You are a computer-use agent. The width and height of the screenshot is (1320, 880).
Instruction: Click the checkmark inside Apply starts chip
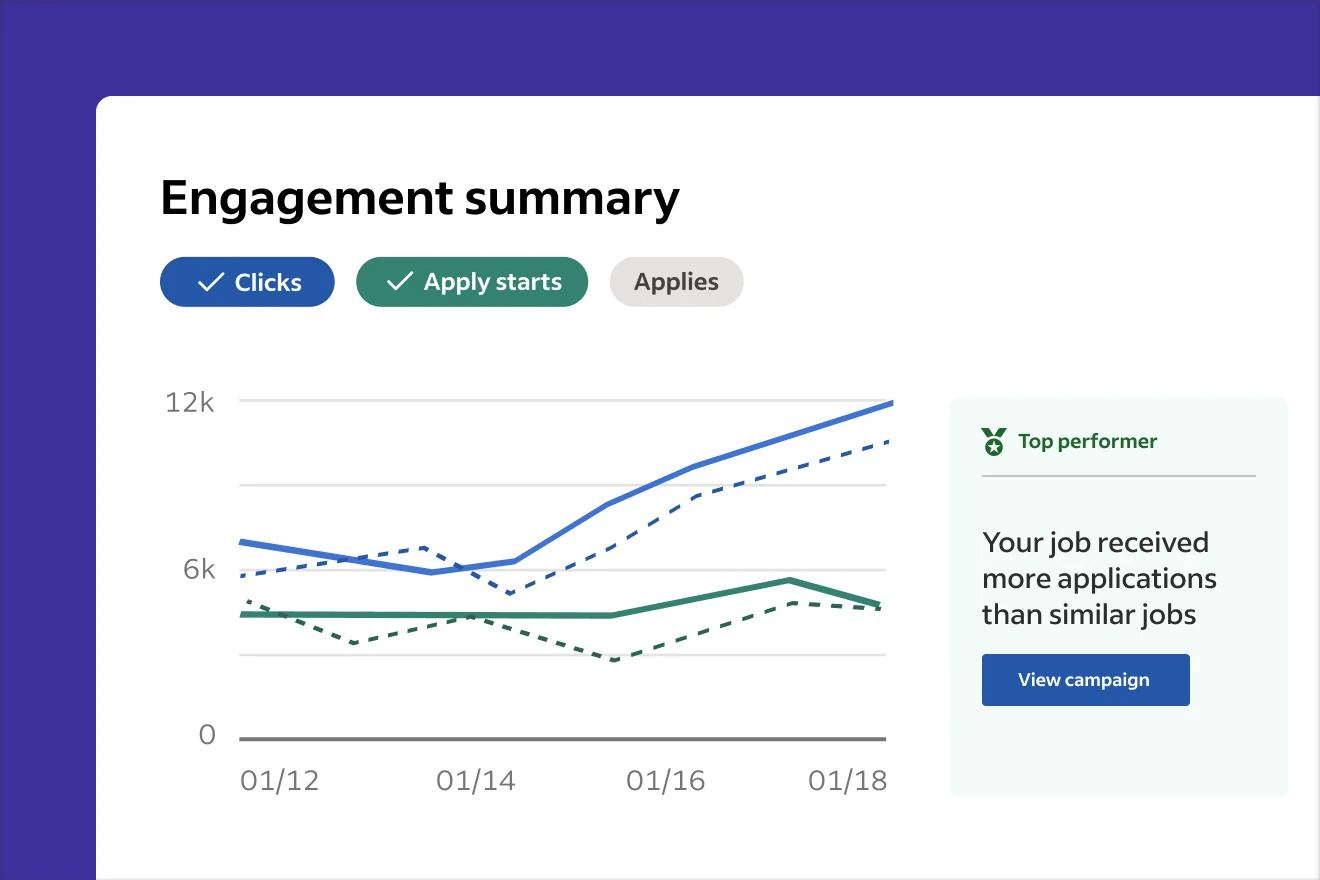398,282
